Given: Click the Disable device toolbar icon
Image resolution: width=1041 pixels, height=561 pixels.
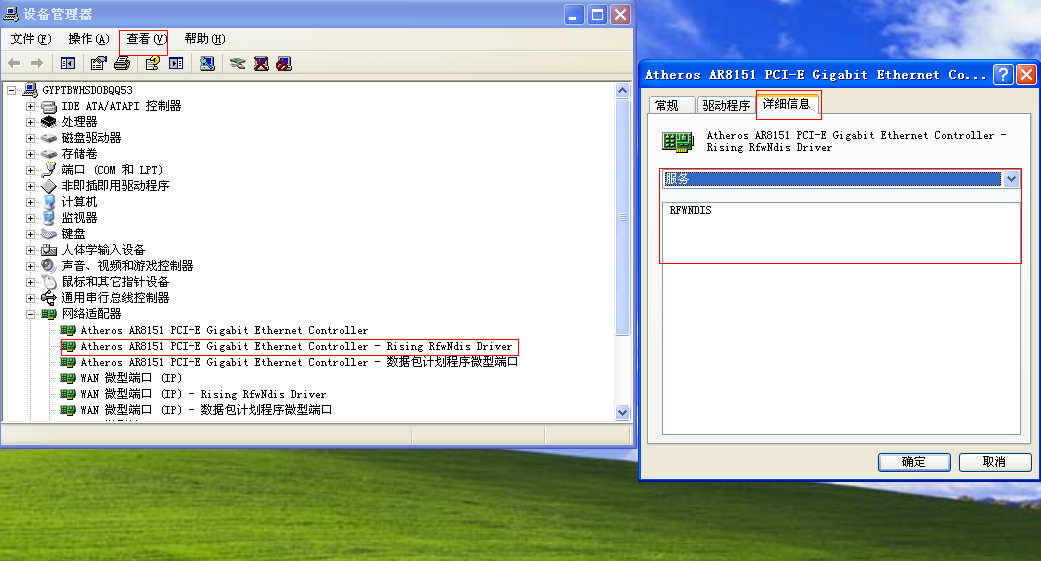Looking at the screenshot, I should pos(284,64).
